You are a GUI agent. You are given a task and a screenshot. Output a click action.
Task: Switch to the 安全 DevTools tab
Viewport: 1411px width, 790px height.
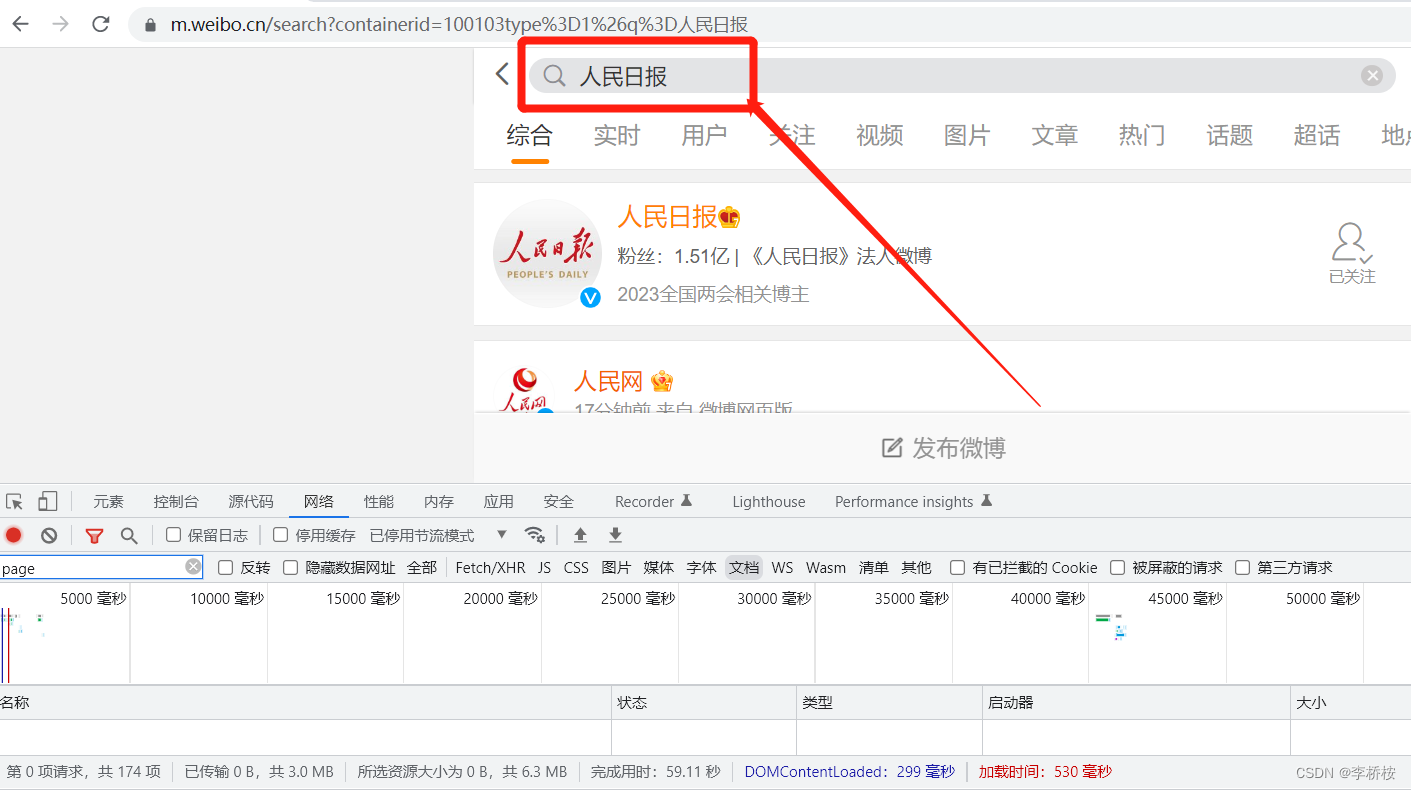tap(559, 502)
